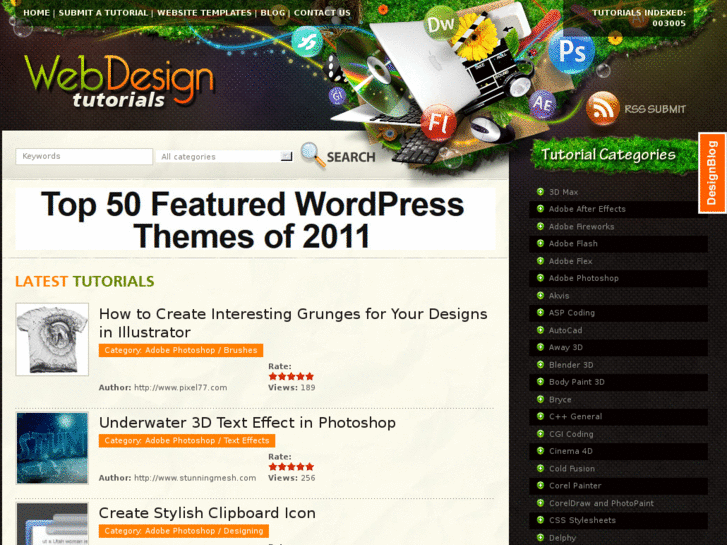Click the green plus icon beside 3D Max
The image size is (727, 545).
[540, 192]
